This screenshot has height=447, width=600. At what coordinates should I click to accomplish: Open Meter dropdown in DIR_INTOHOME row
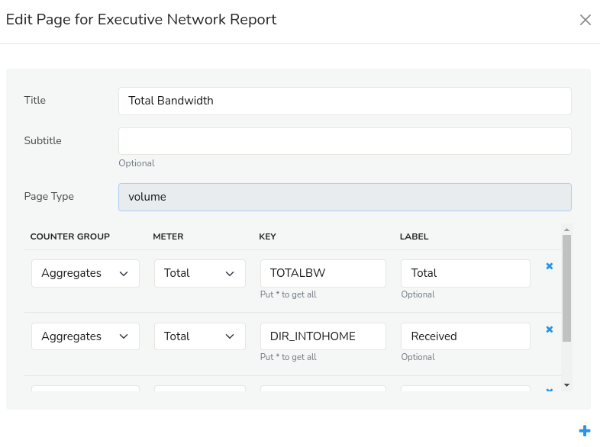200,336
